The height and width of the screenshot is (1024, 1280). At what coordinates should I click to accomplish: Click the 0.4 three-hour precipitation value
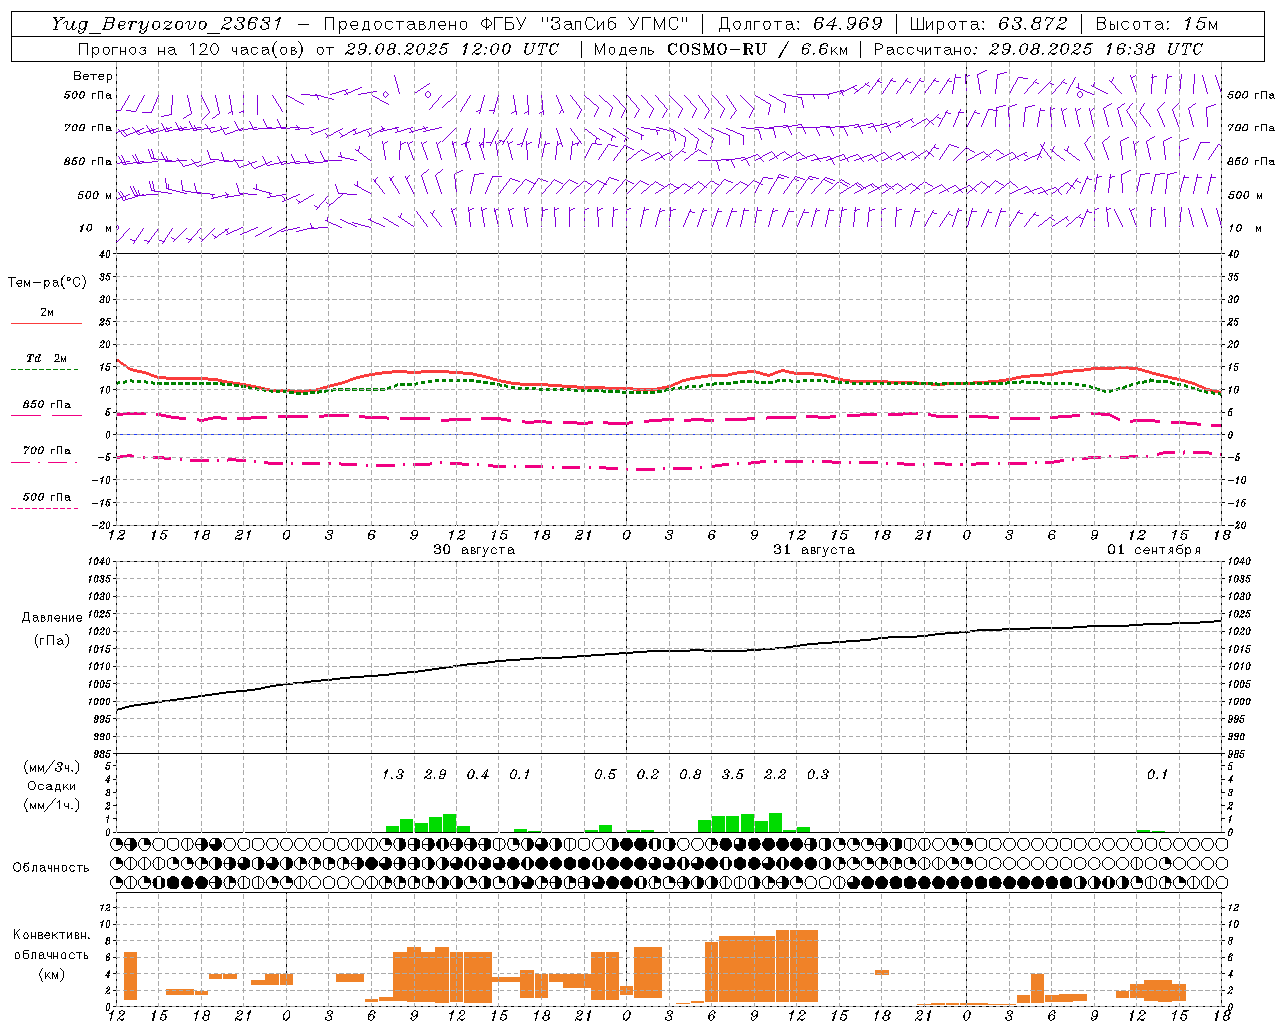pyautogui.click(x=478, y=775)
